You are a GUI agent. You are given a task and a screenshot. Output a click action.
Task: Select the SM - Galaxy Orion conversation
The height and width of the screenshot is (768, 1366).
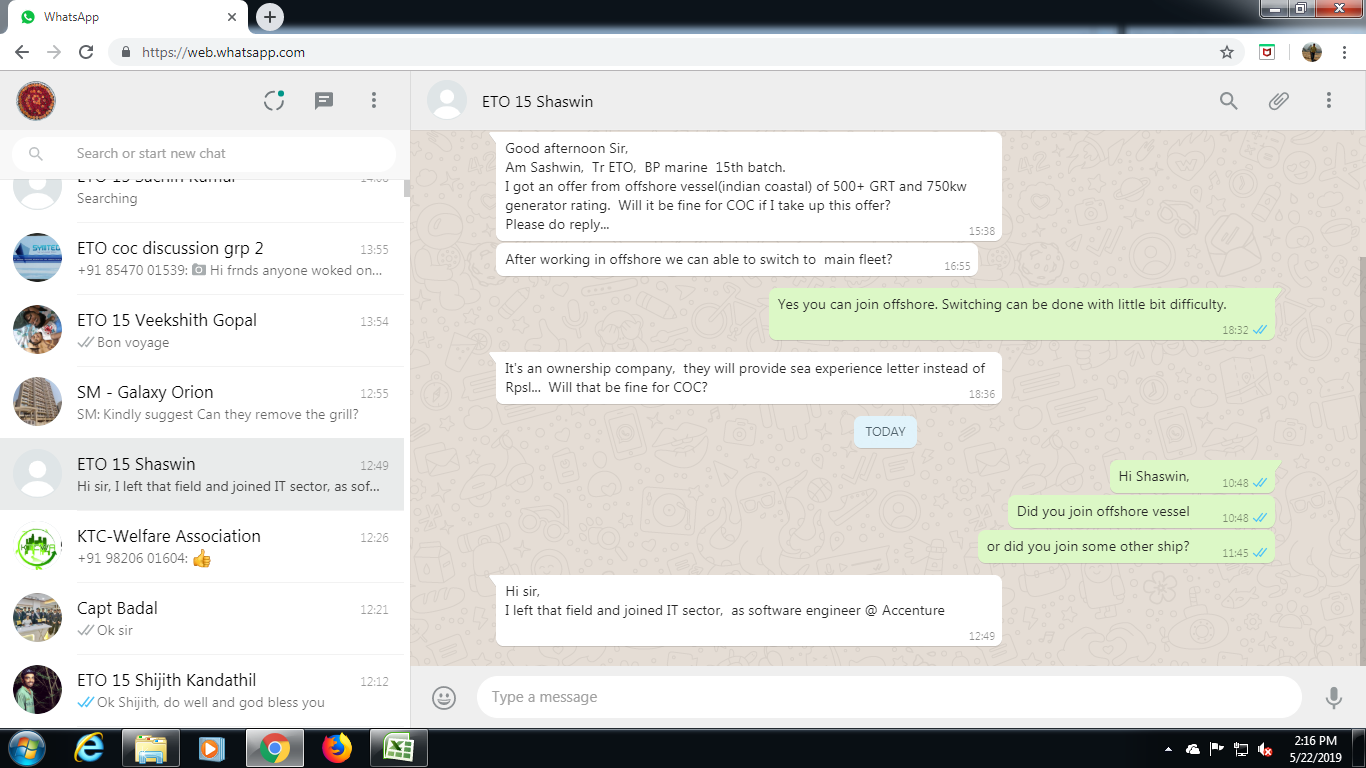(x=205, y=402)
